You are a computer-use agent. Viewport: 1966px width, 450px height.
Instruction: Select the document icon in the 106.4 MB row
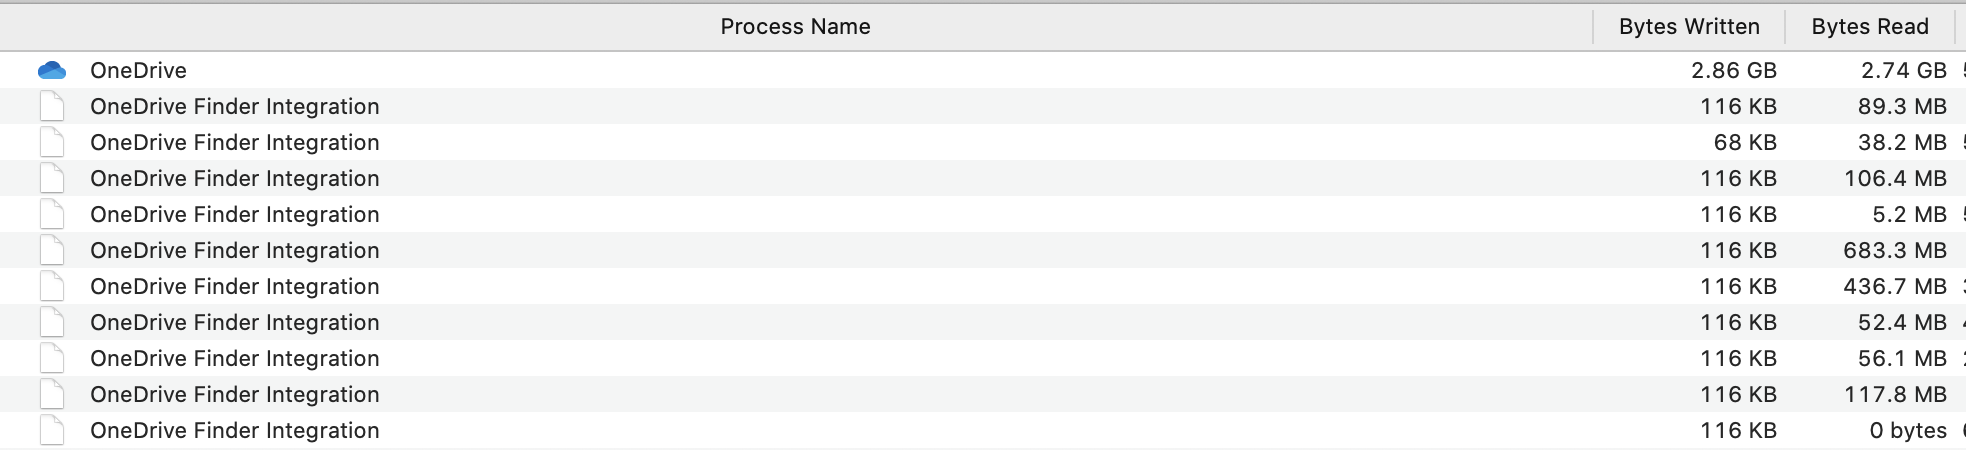tap(52, 178)
